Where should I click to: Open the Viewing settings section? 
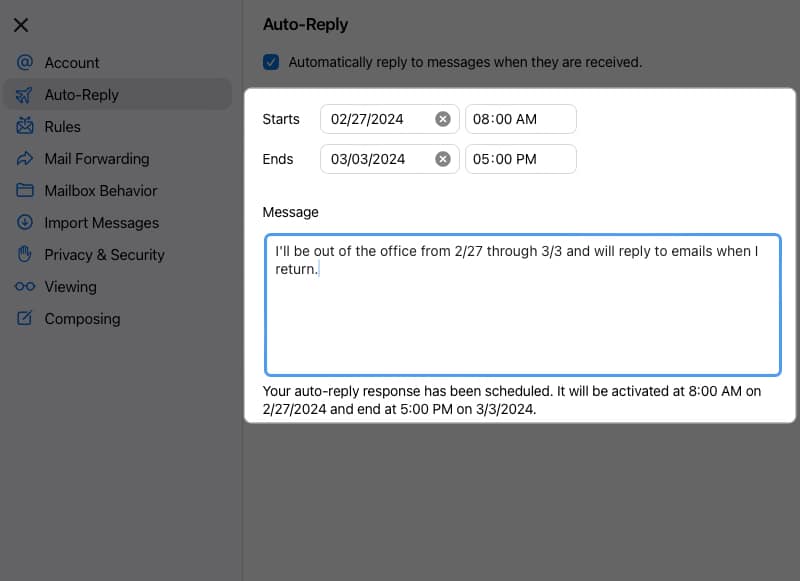(118, 287)
